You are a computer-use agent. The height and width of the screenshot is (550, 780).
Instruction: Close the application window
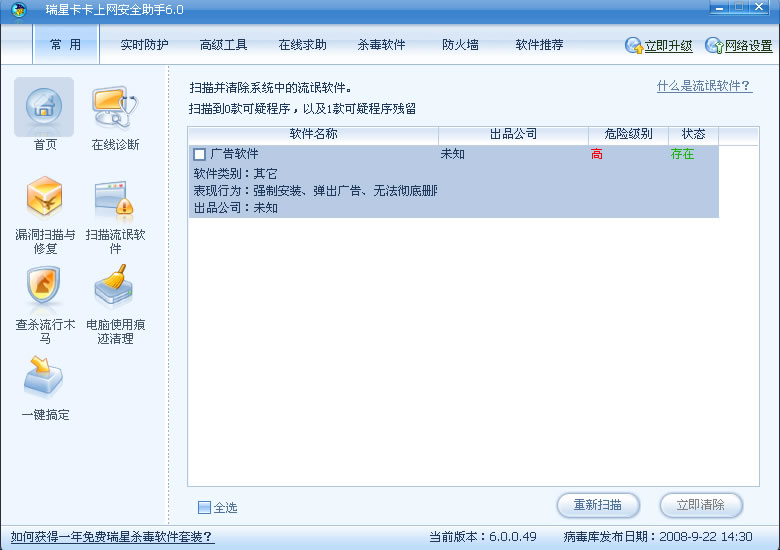(759, 7)
